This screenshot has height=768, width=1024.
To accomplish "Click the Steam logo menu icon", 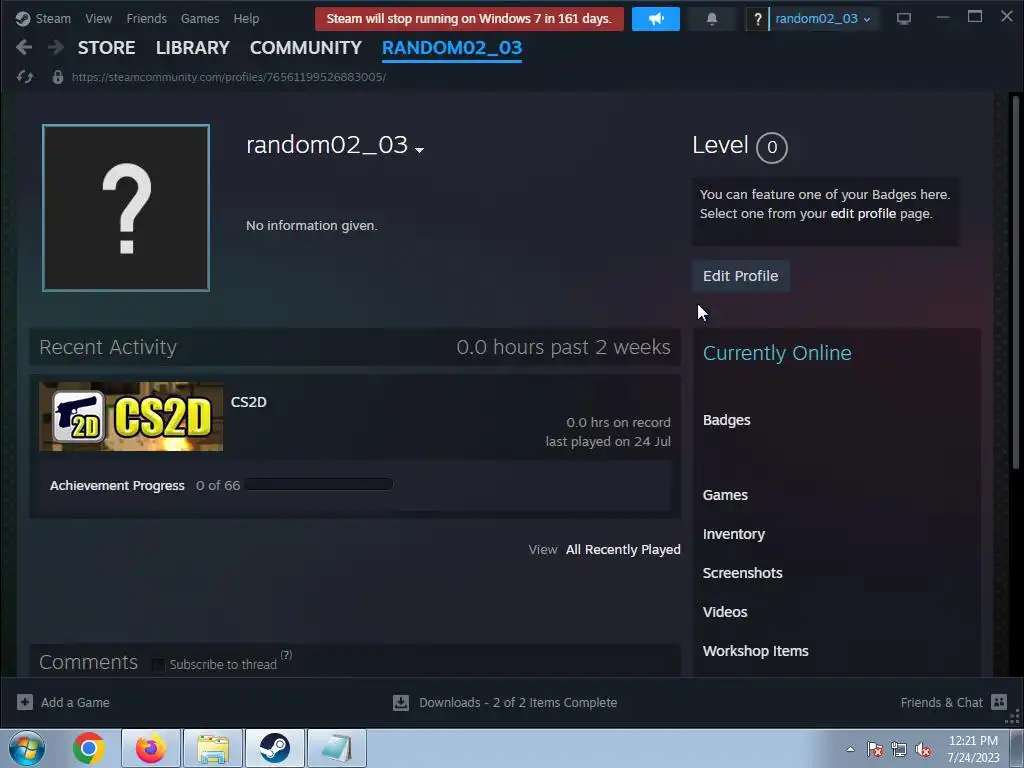I will click(x=23, y=18).
